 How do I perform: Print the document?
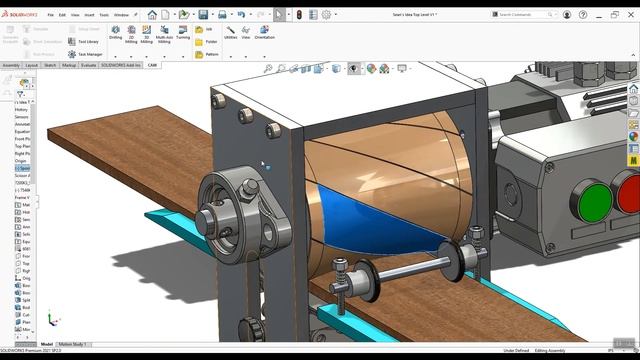point(222,15)
